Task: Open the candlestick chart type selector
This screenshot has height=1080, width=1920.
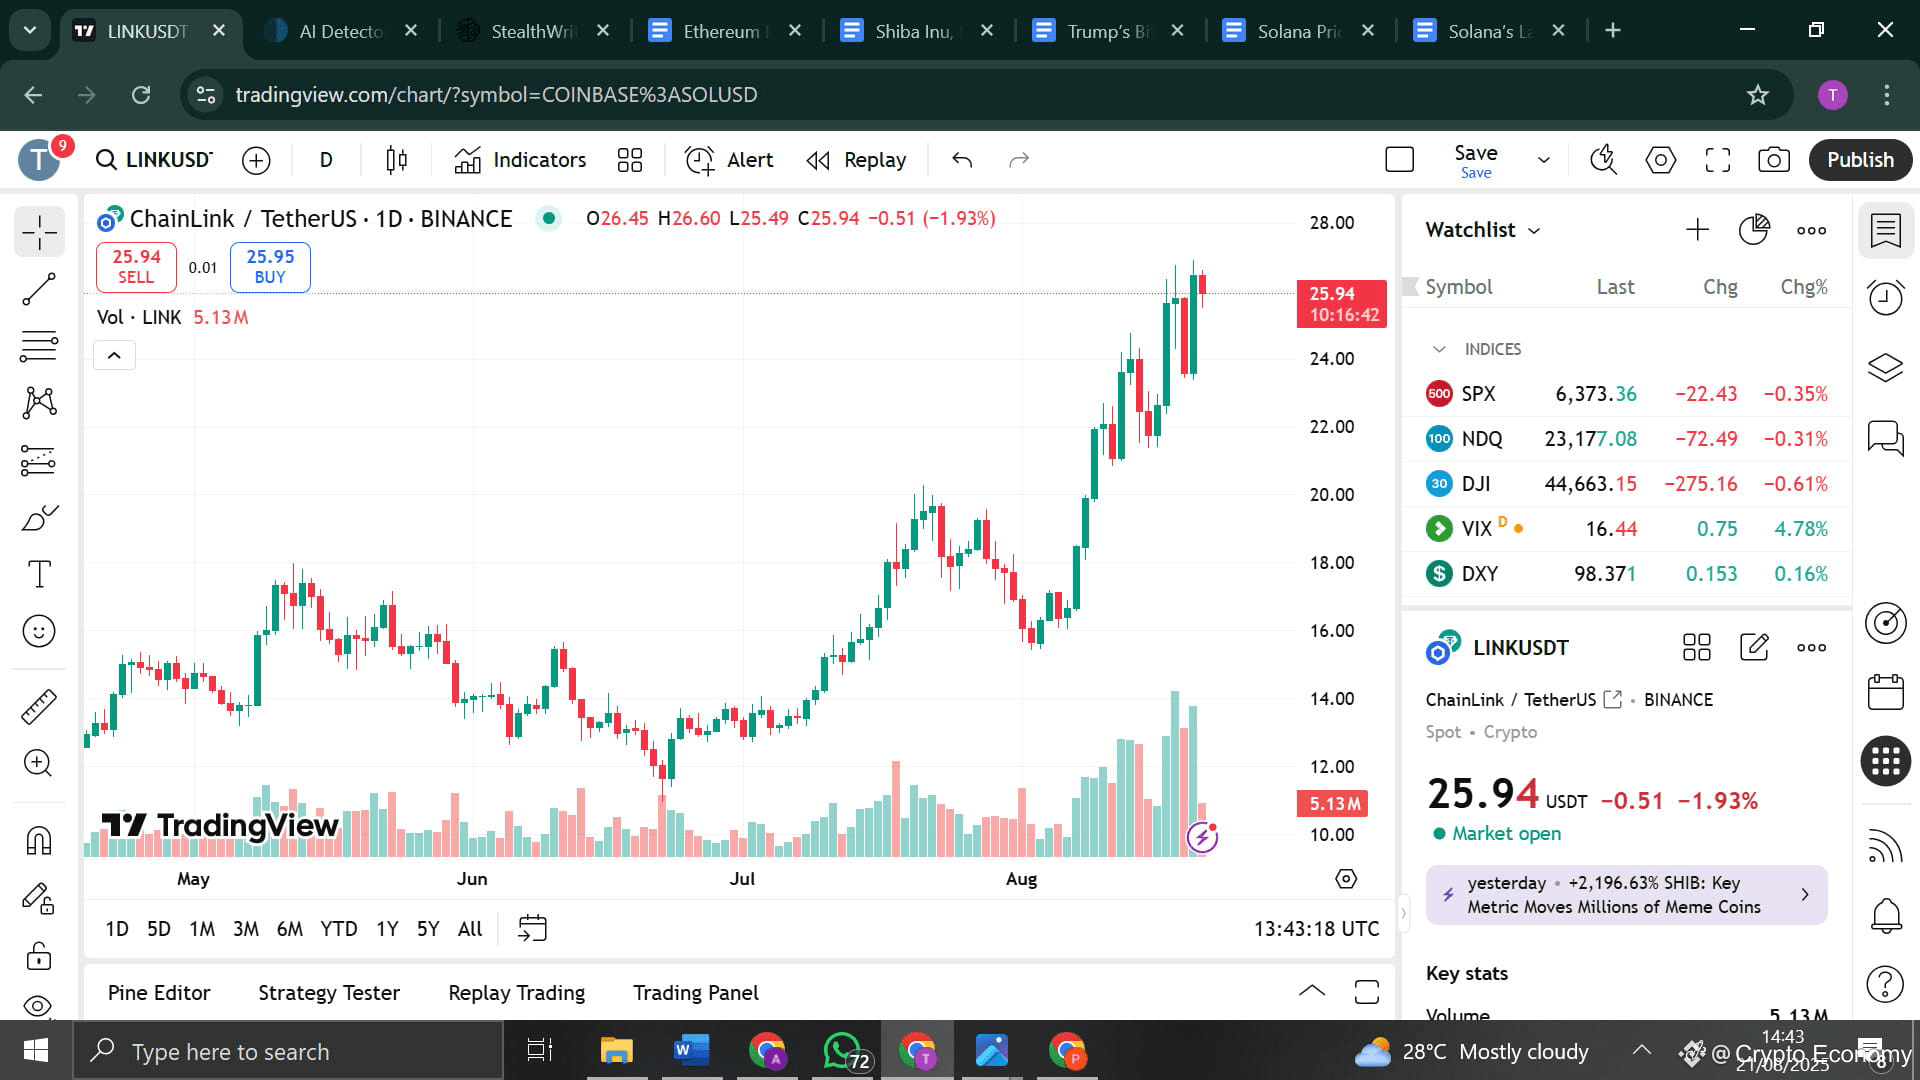Action: (x=396, y=160)
